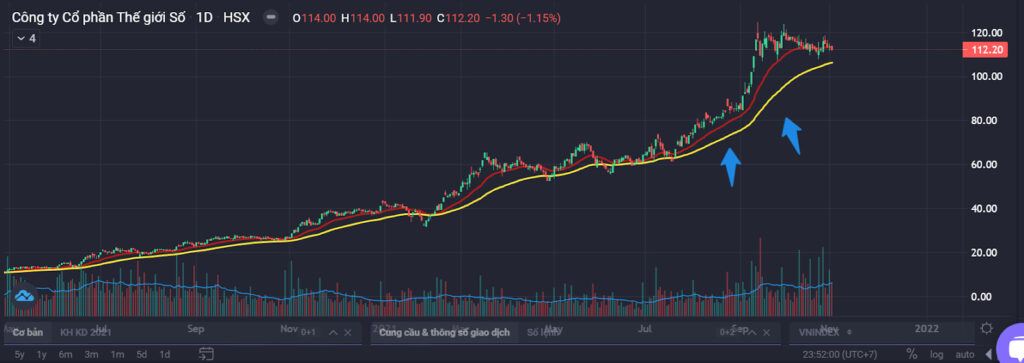
Task: Toggle percentage scale mode
Action: 911,355
